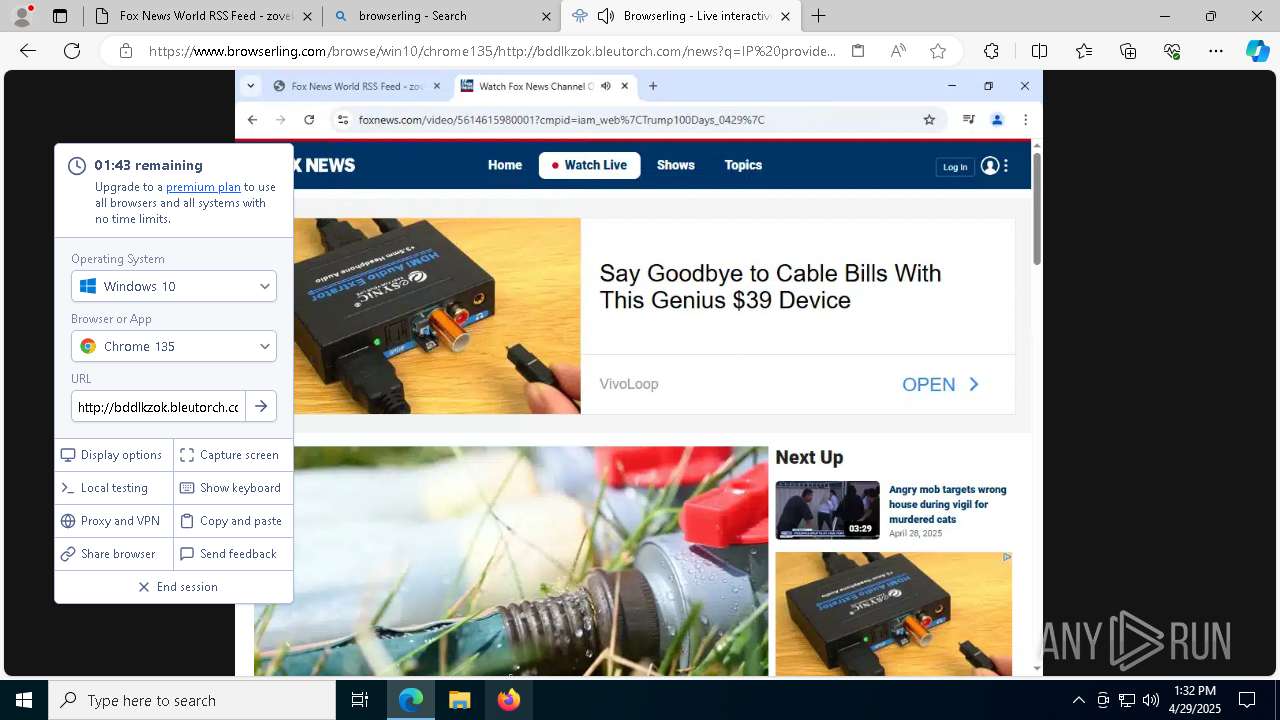Open the system tray volume icon
The image size is (1280, 720).
(1150, 700)
